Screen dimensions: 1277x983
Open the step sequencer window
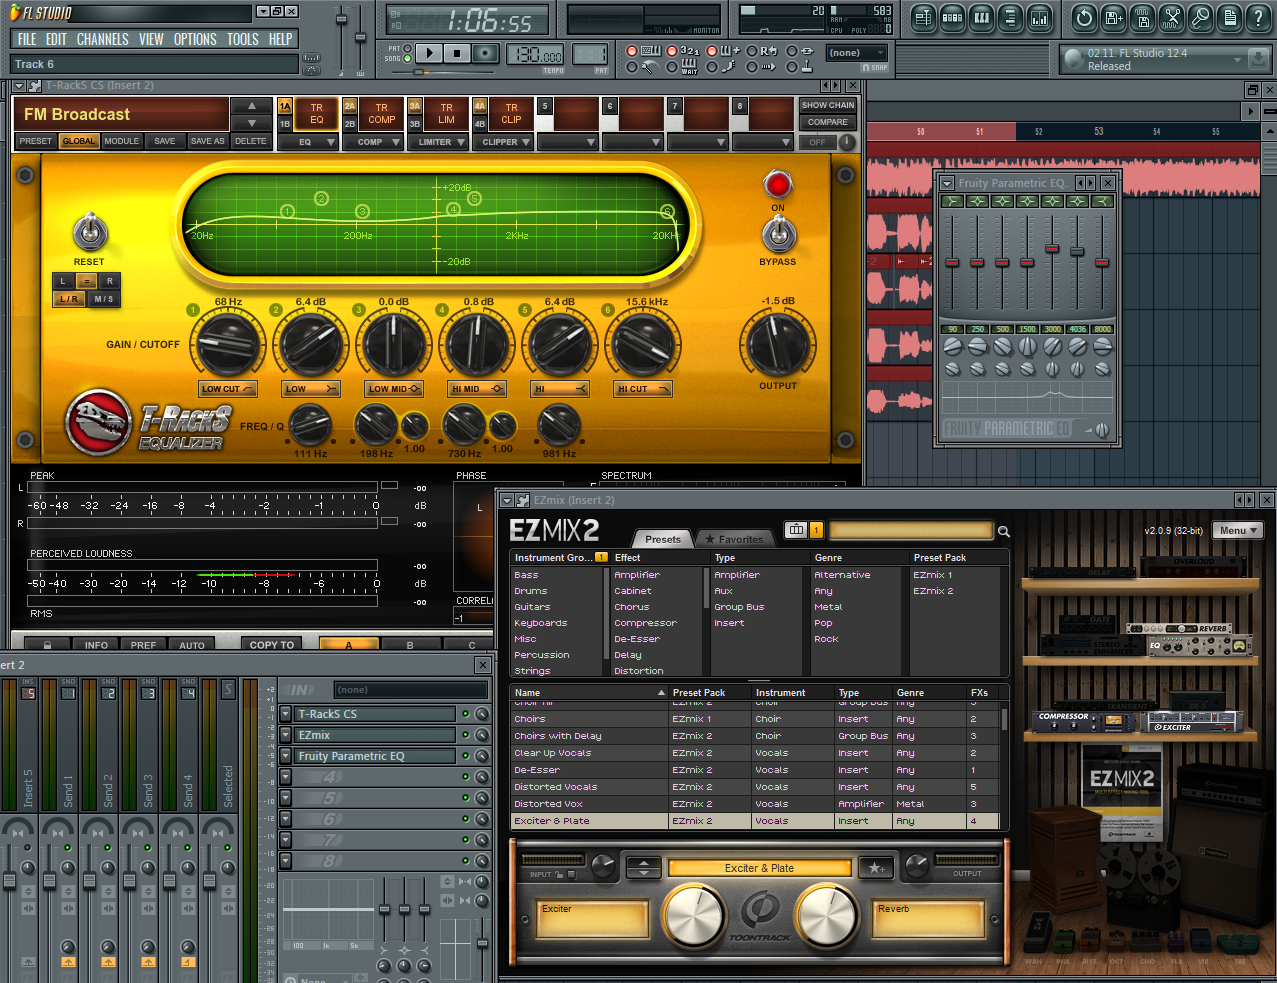[952, 17]
